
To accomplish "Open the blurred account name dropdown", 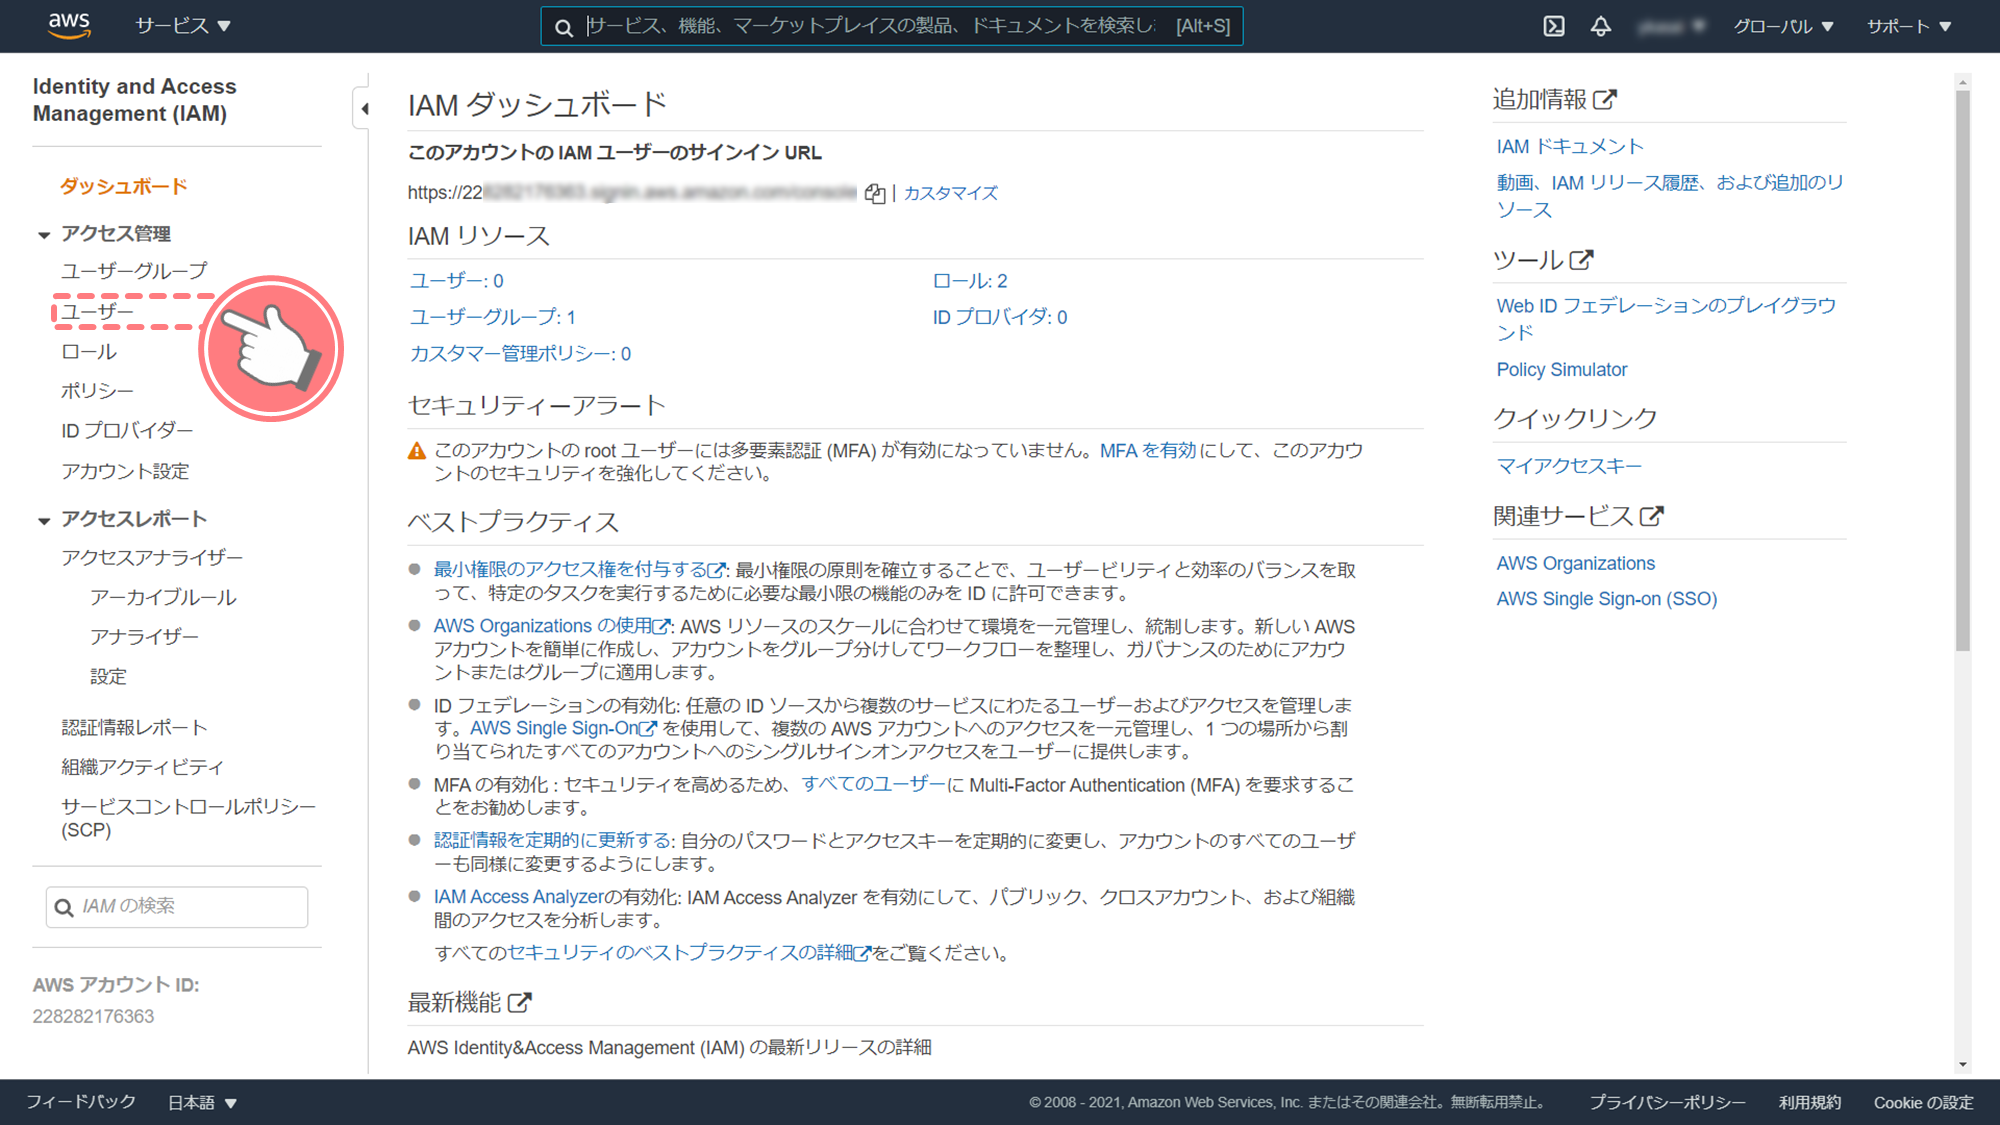I will tap(1672, 26).
